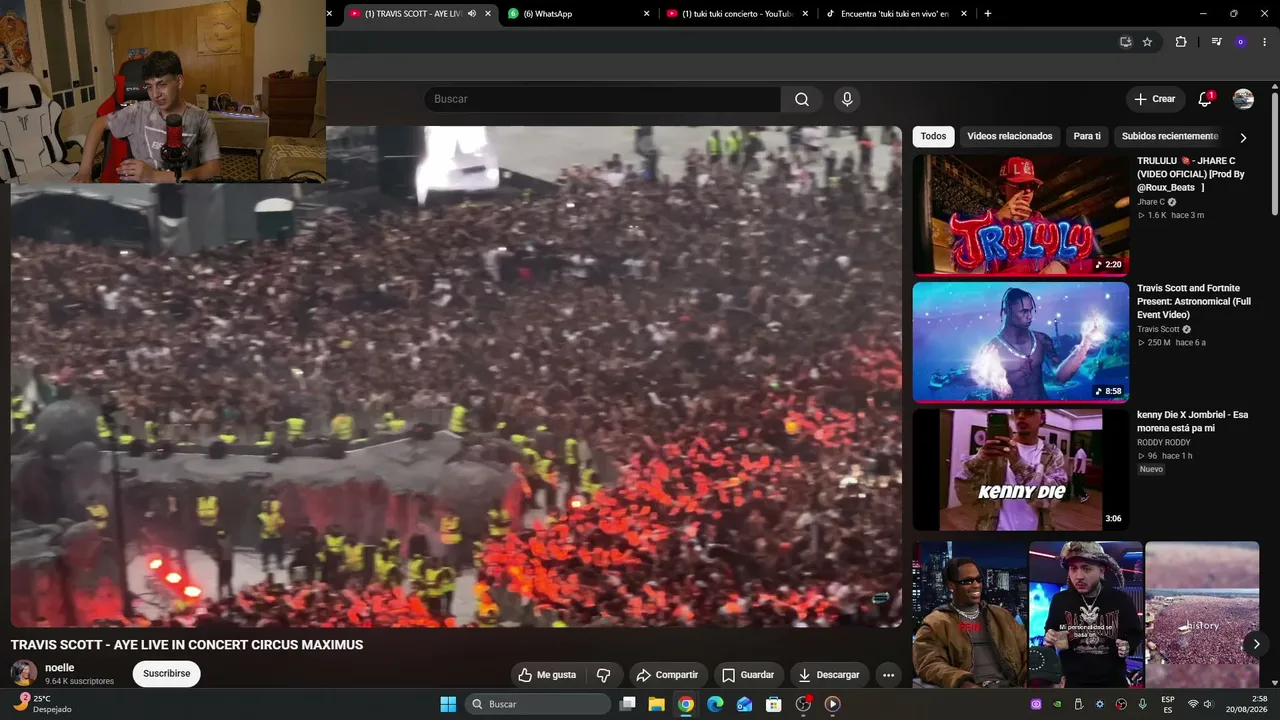Click the Travis Scott concert video player
This screenshot has width=1280, height=720.
tap(456, 376)
